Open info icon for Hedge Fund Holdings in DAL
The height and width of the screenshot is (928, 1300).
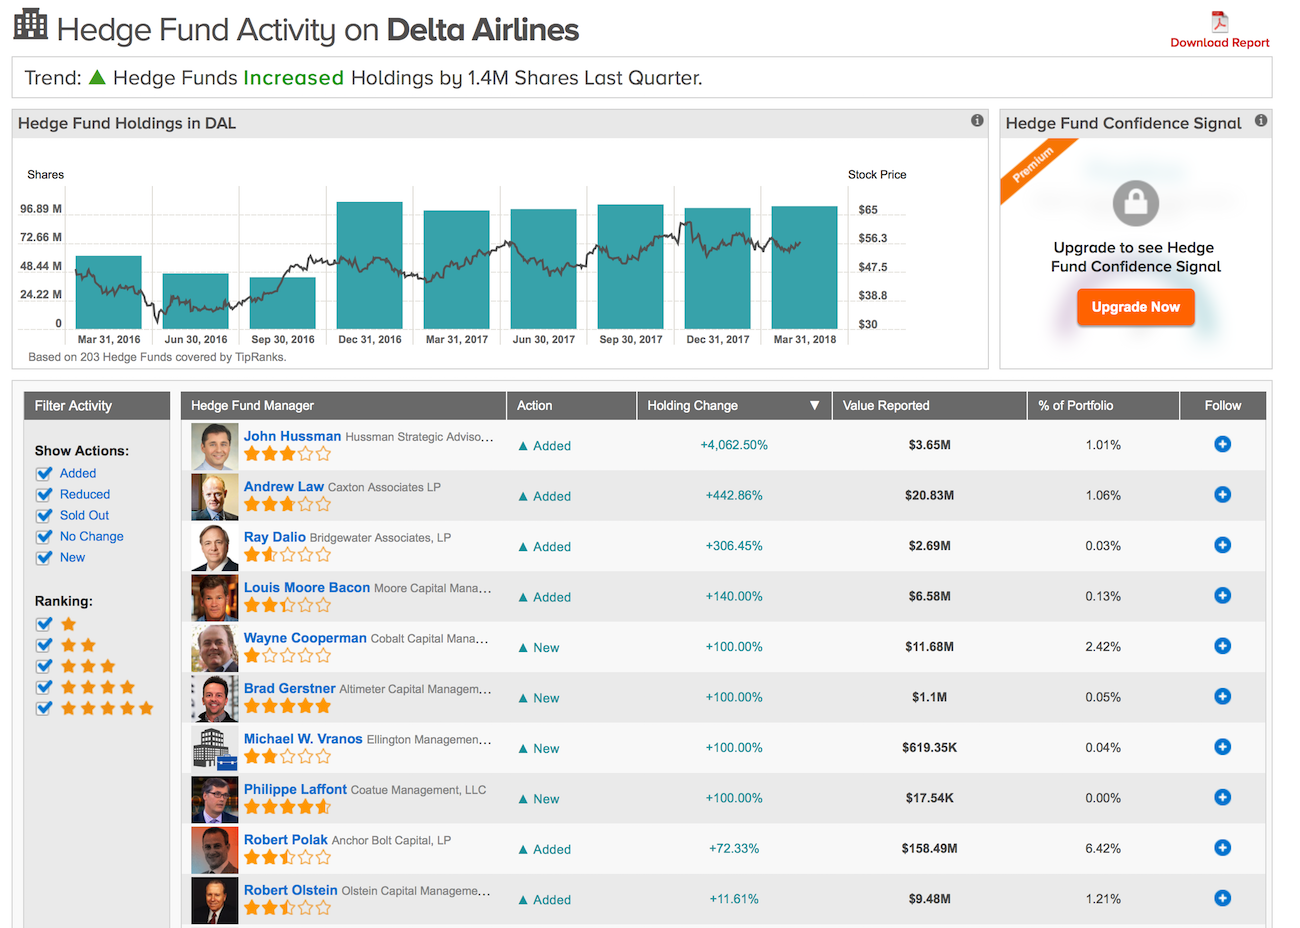click(x=977, y=120)
